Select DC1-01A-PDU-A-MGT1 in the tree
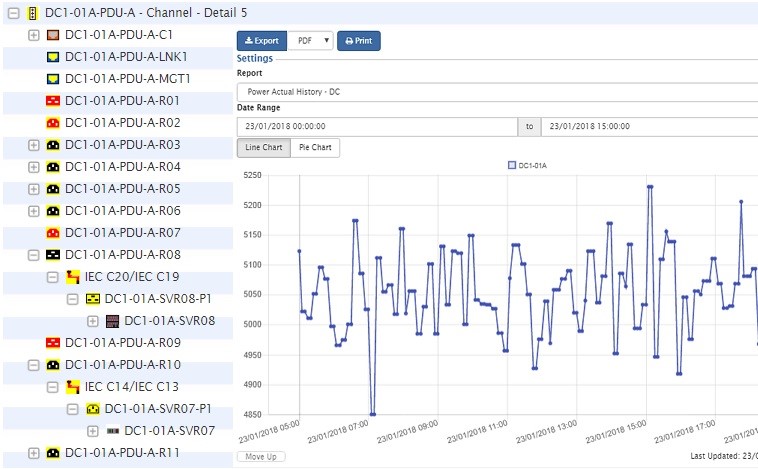 127,78
